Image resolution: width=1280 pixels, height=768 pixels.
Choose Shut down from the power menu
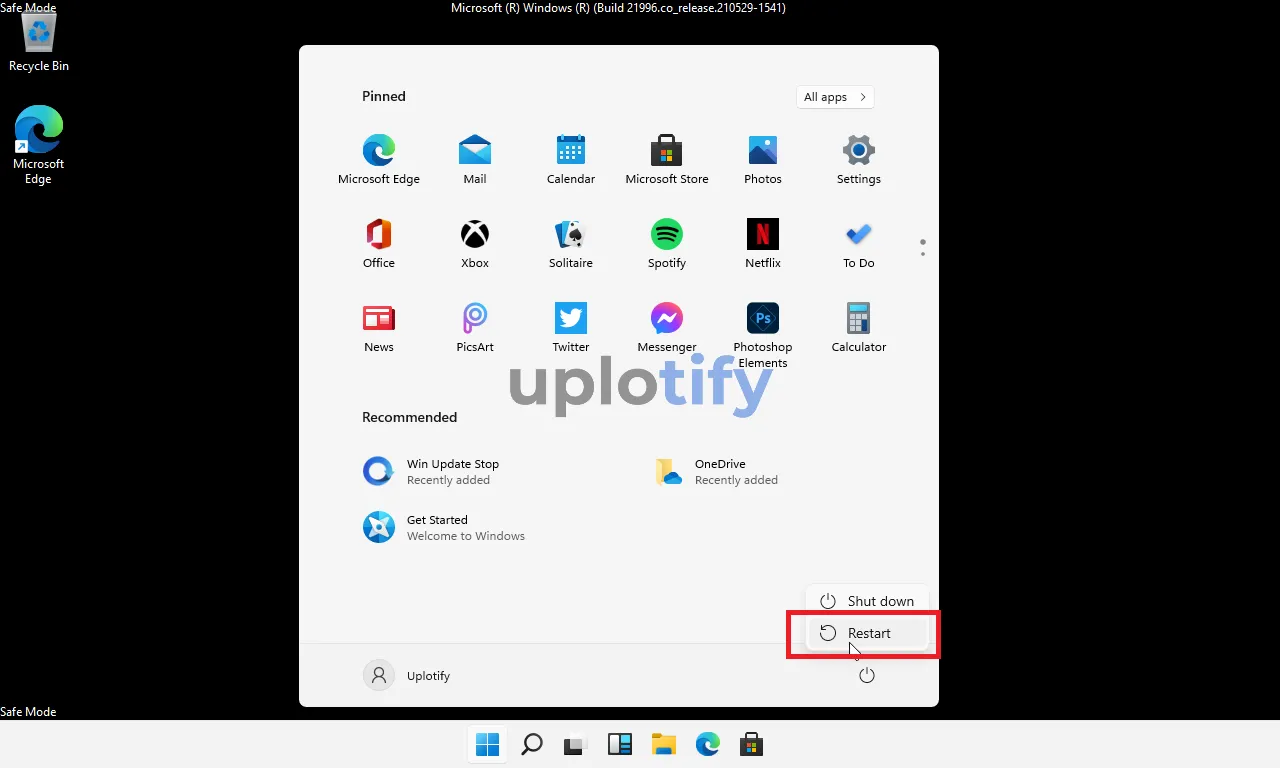(867, 601)
